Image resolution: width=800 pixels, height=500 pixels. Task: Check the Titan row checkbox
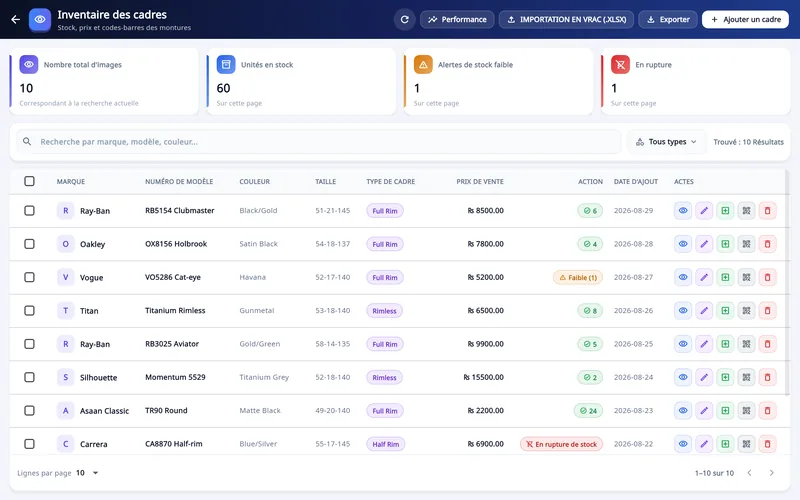(x=30, y=311)
